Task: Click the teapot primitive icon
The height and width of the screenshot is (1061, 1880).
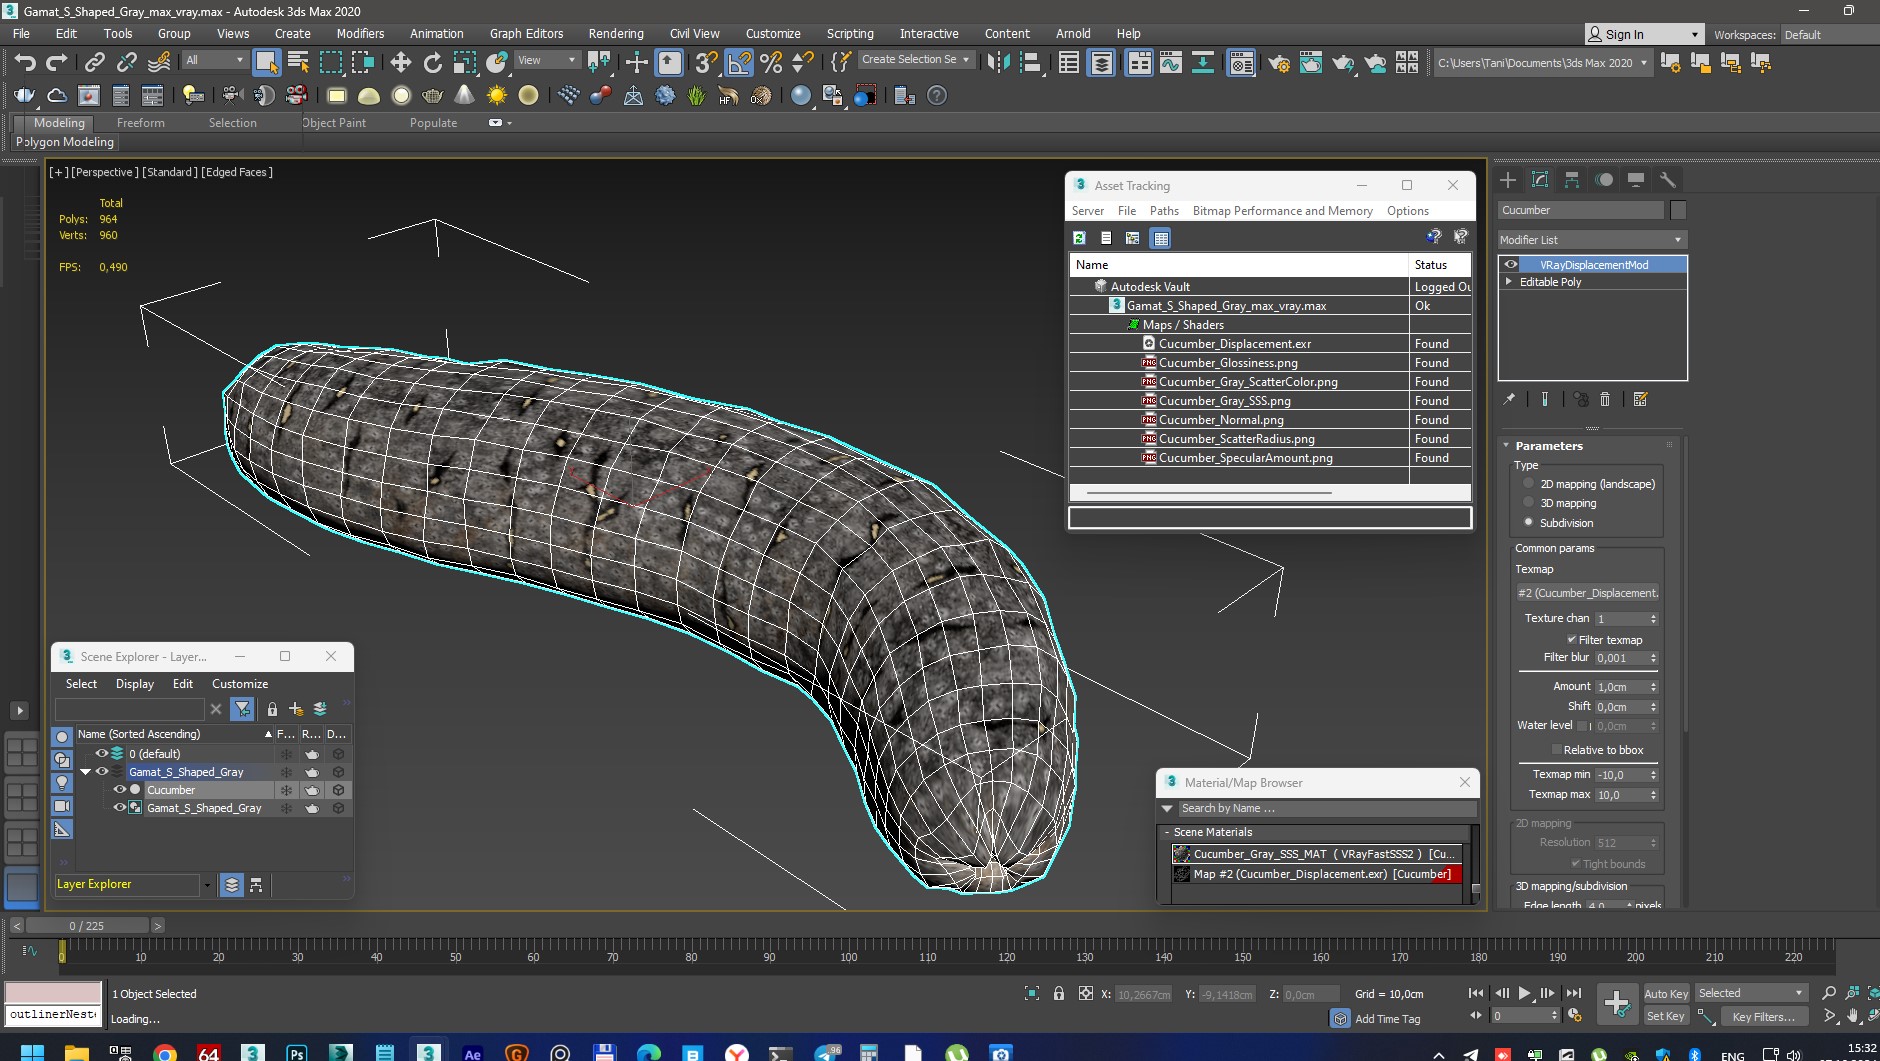Action: point(432,96)
